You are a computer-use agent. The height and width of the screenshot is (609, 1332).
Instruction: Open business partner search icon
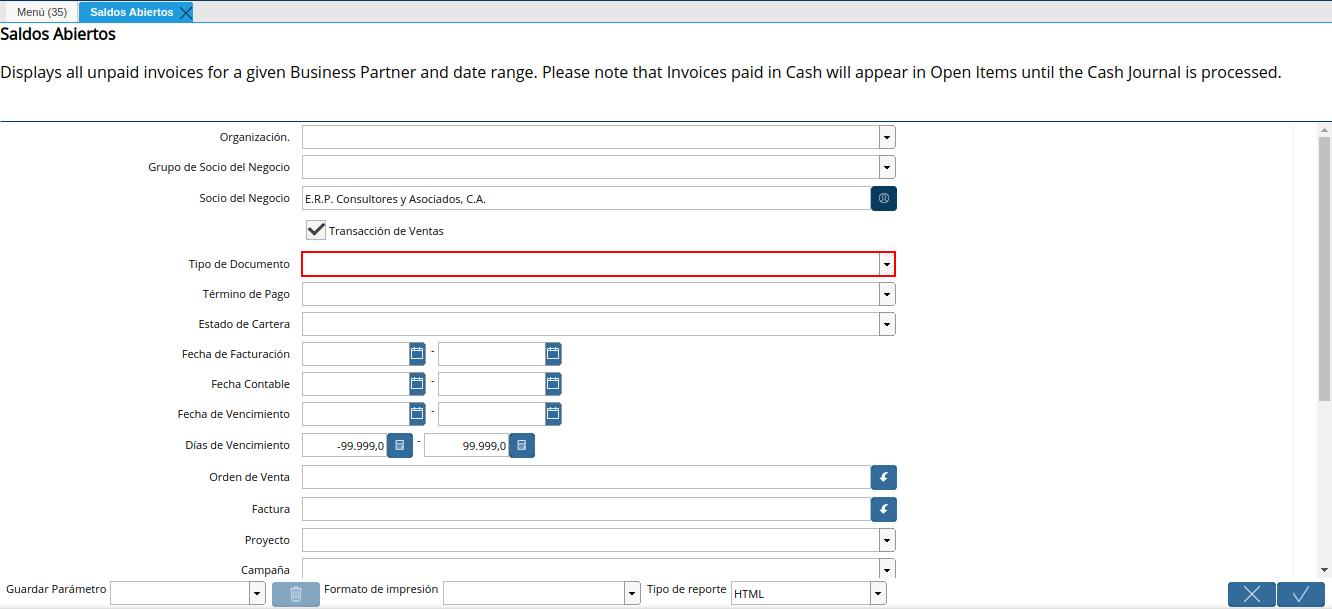point(884,198)
